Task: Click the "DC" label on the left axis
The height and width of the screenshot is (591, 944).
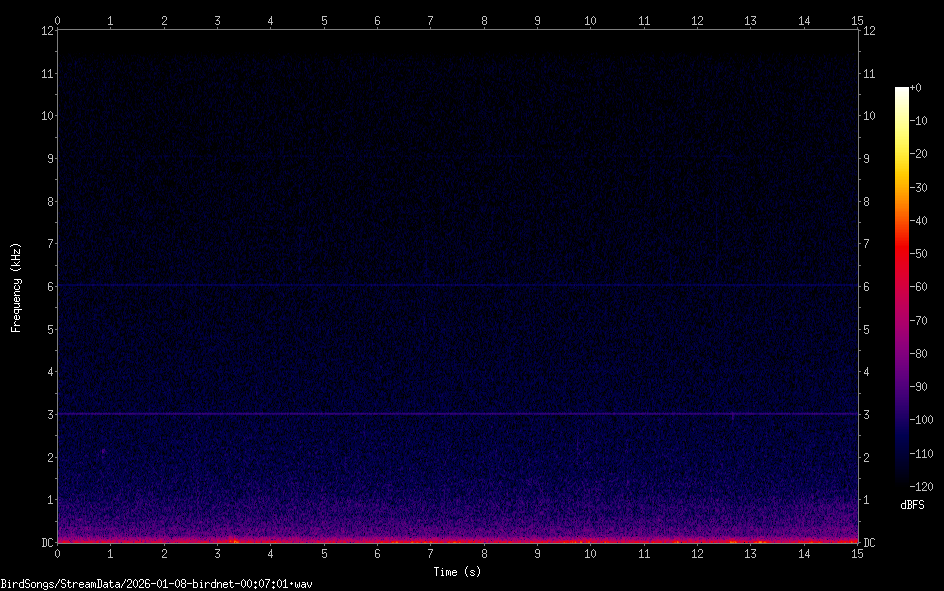Action: pos(46,543)
